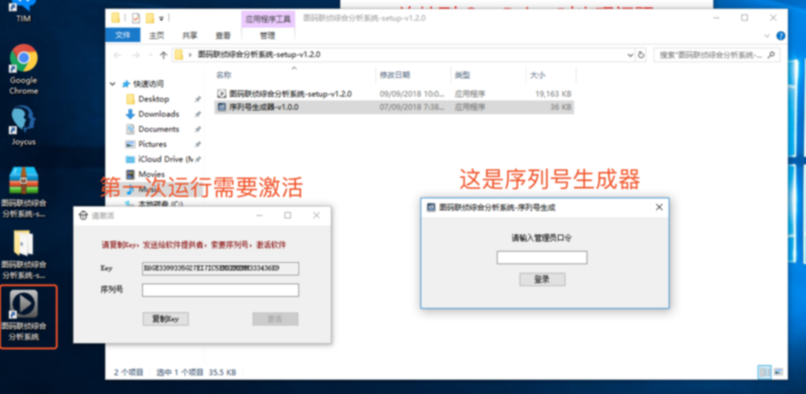Sort files by the 大小 column header
The height and width of the screenshot is (394, 806).
coord(538,75)
